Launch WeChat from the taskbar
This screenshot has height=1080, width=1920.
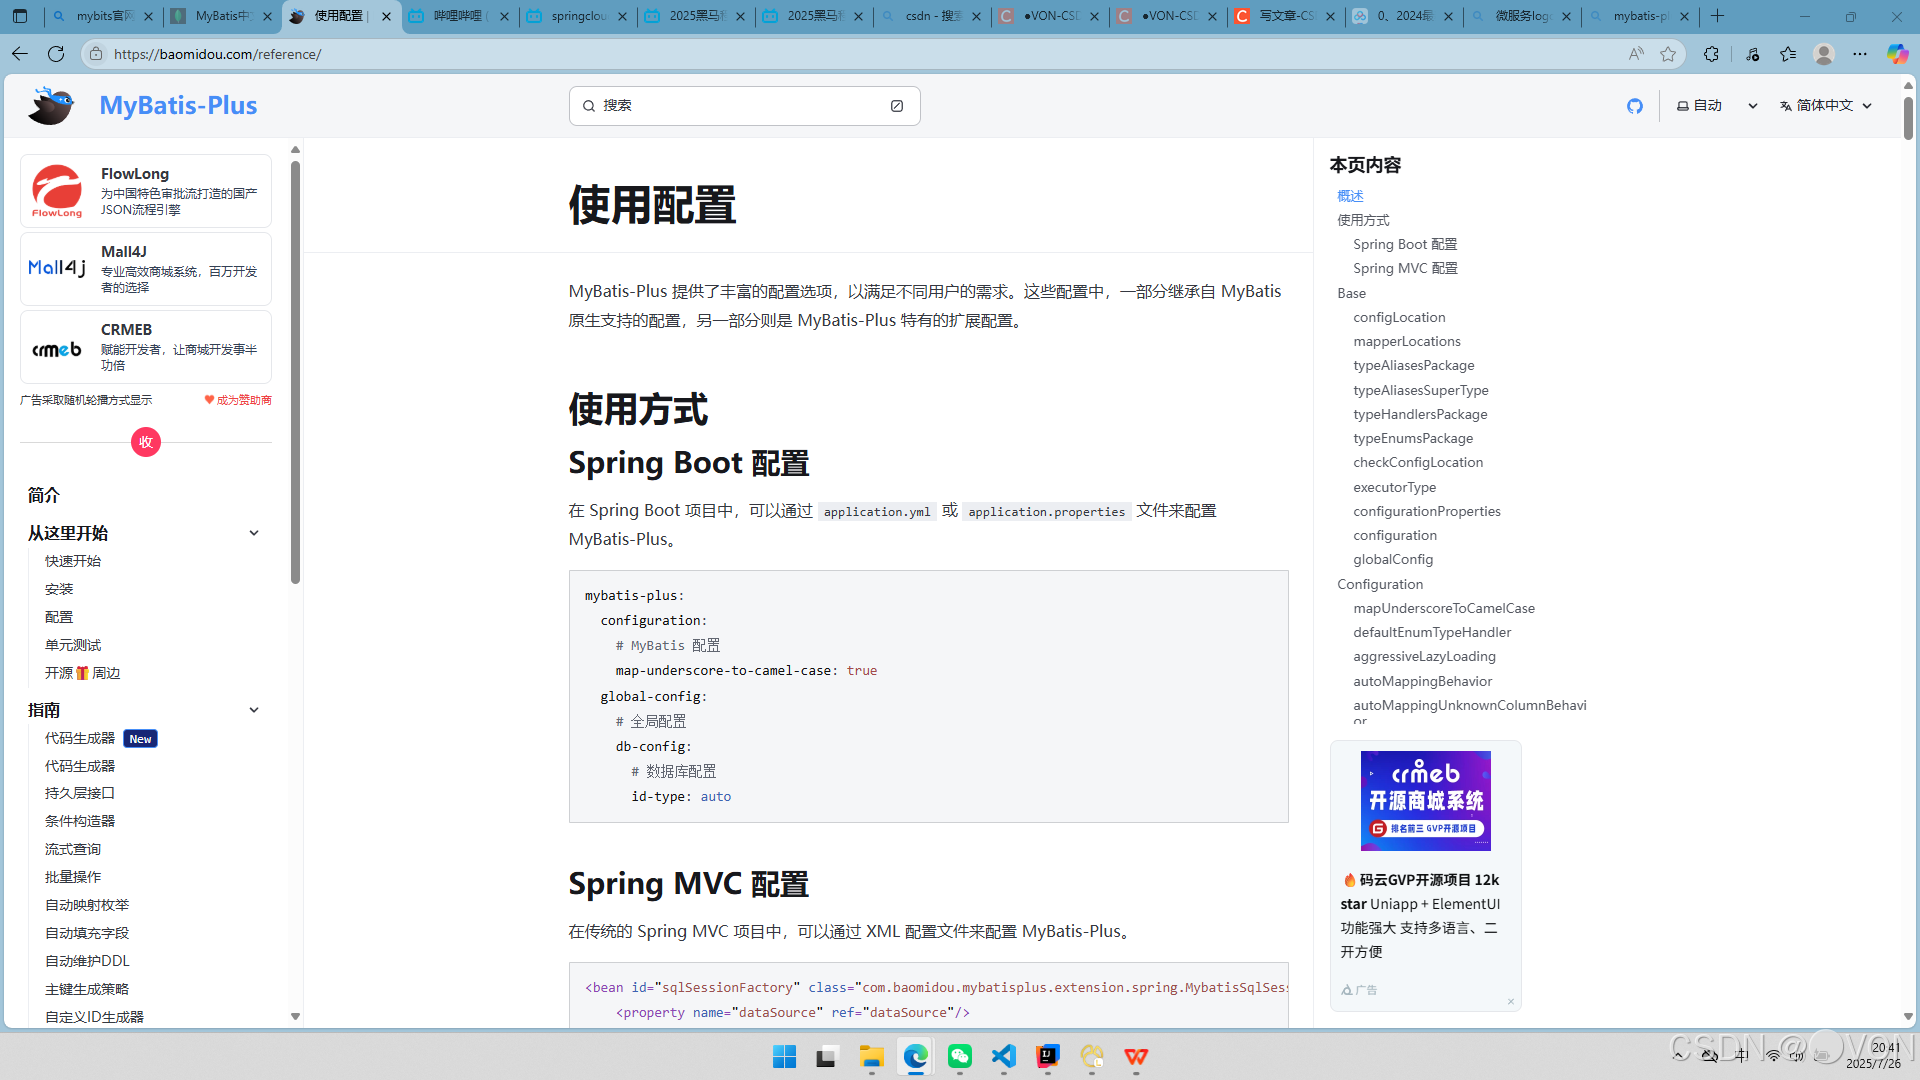(960, 1056)
